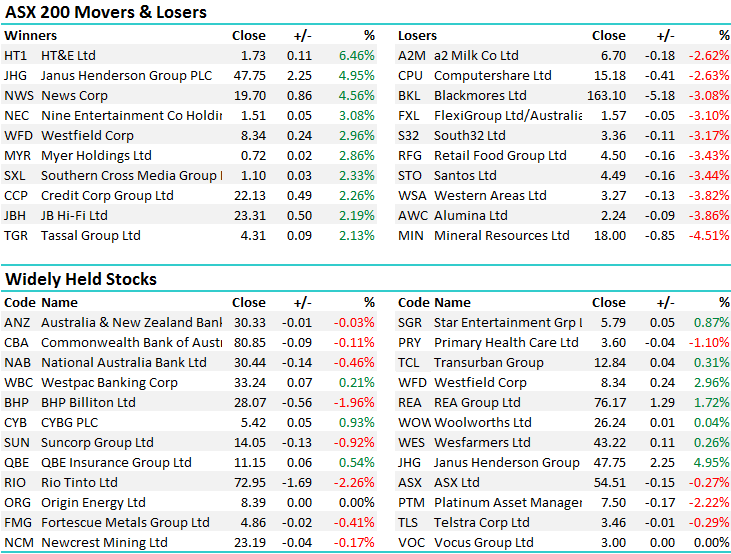731x554 pixels.
Task: Open Telstra Corp Ltd entry
Action: coord(482,522)
